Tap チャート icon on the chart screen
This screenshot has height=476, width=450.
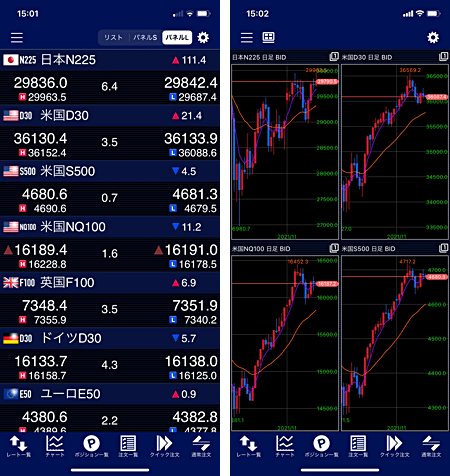pos(285,447)
